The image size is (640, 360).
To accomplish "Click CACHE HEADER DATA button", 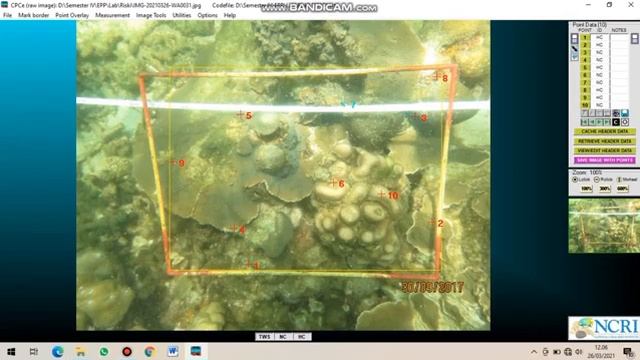I will tap(604, 131).
